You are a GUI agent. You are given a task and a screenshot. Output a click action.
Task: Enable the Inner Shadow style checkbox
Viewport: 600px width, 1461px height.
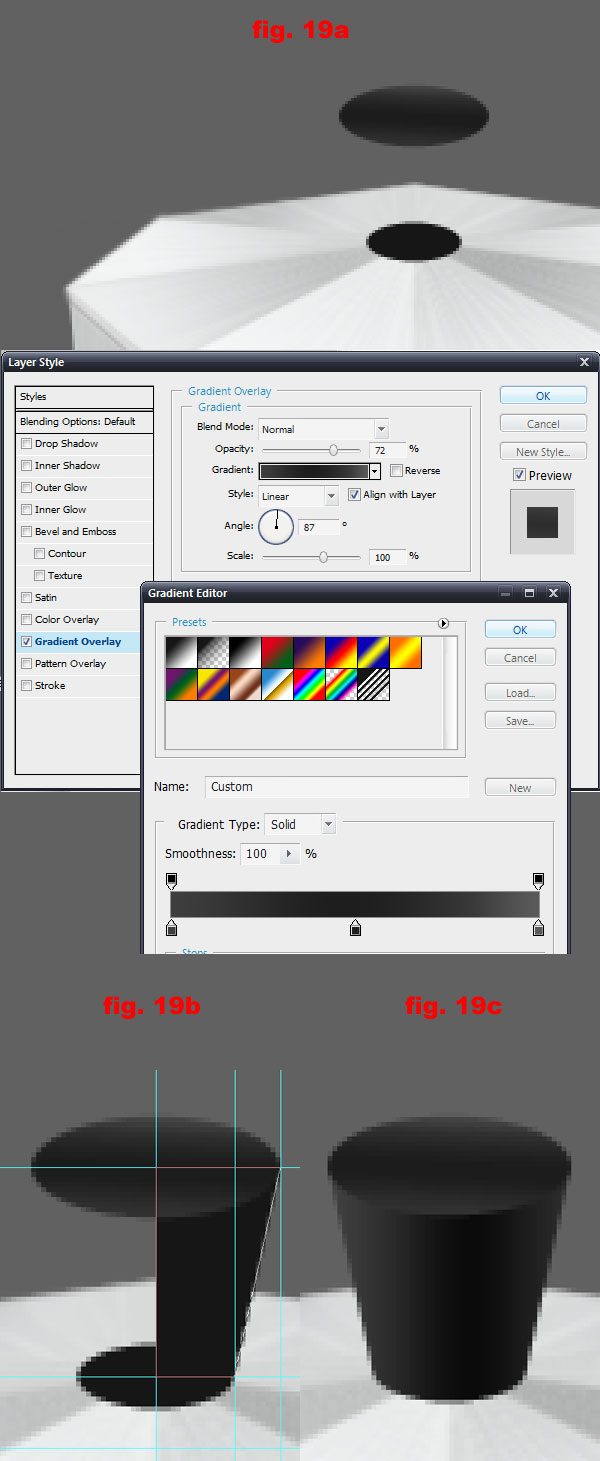click(x=26, y=466)
